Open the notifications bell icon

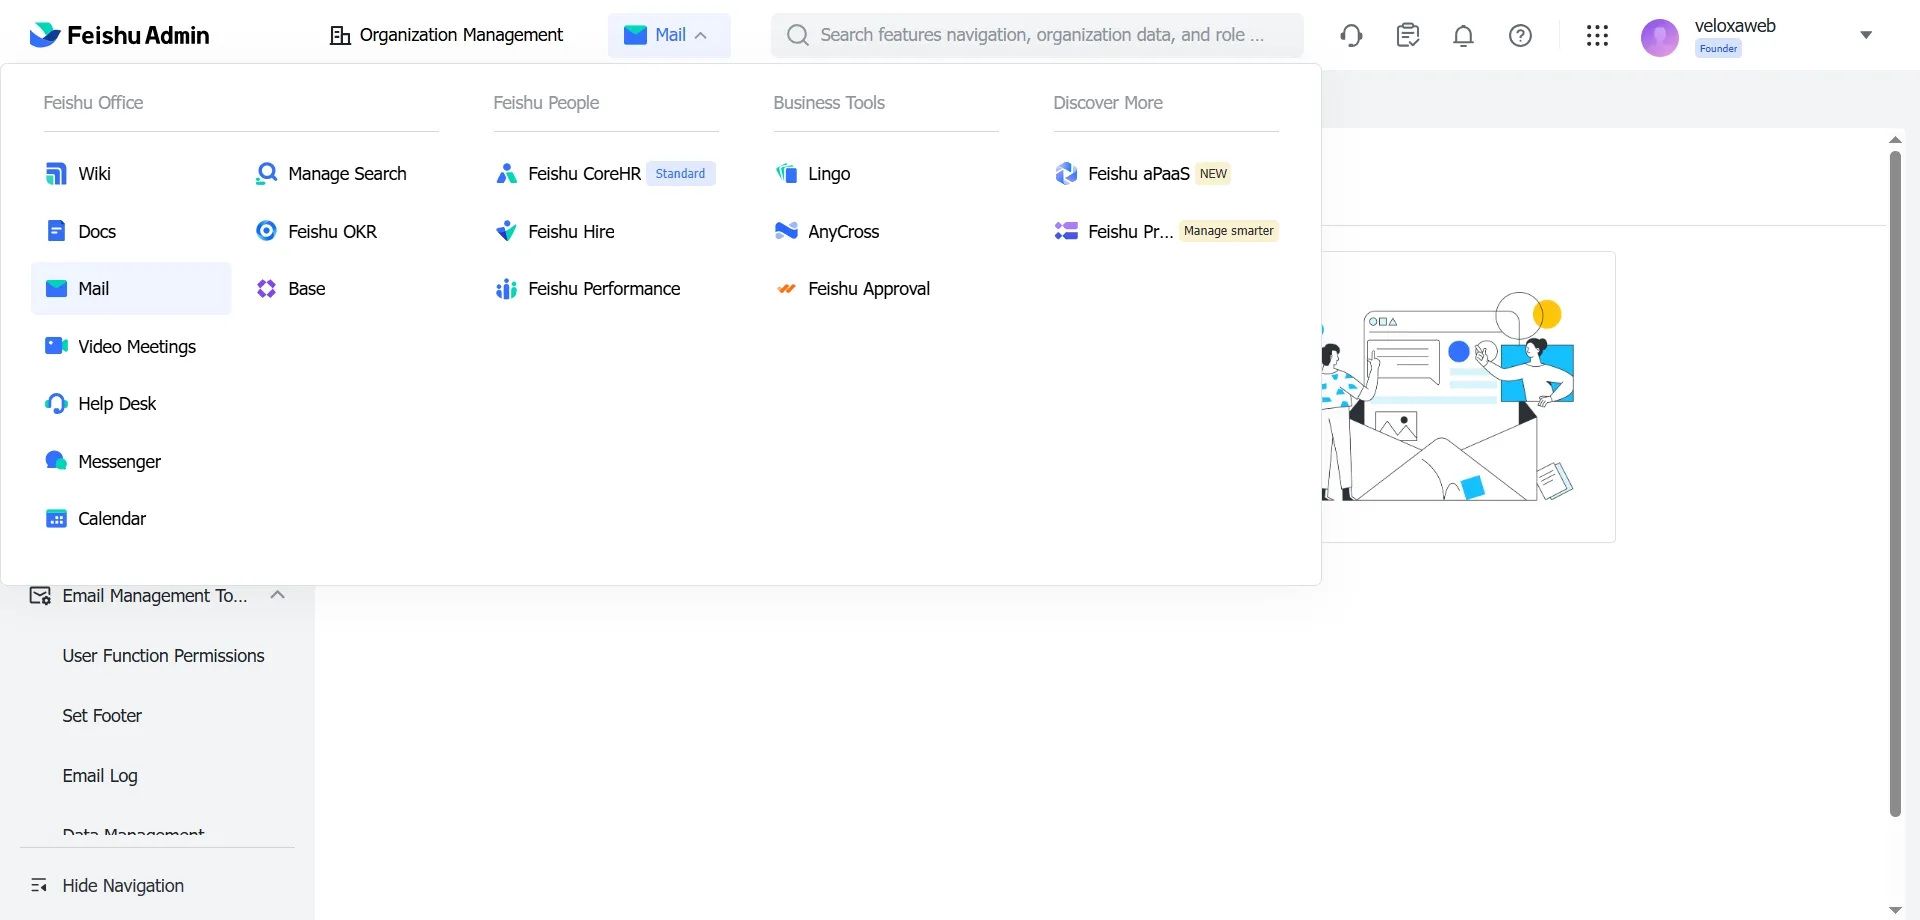pyautogui.click(x=1463, y=36)
